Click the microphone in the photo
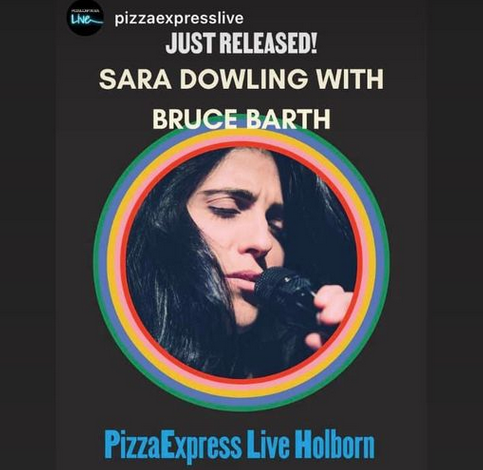 [283, 291]
